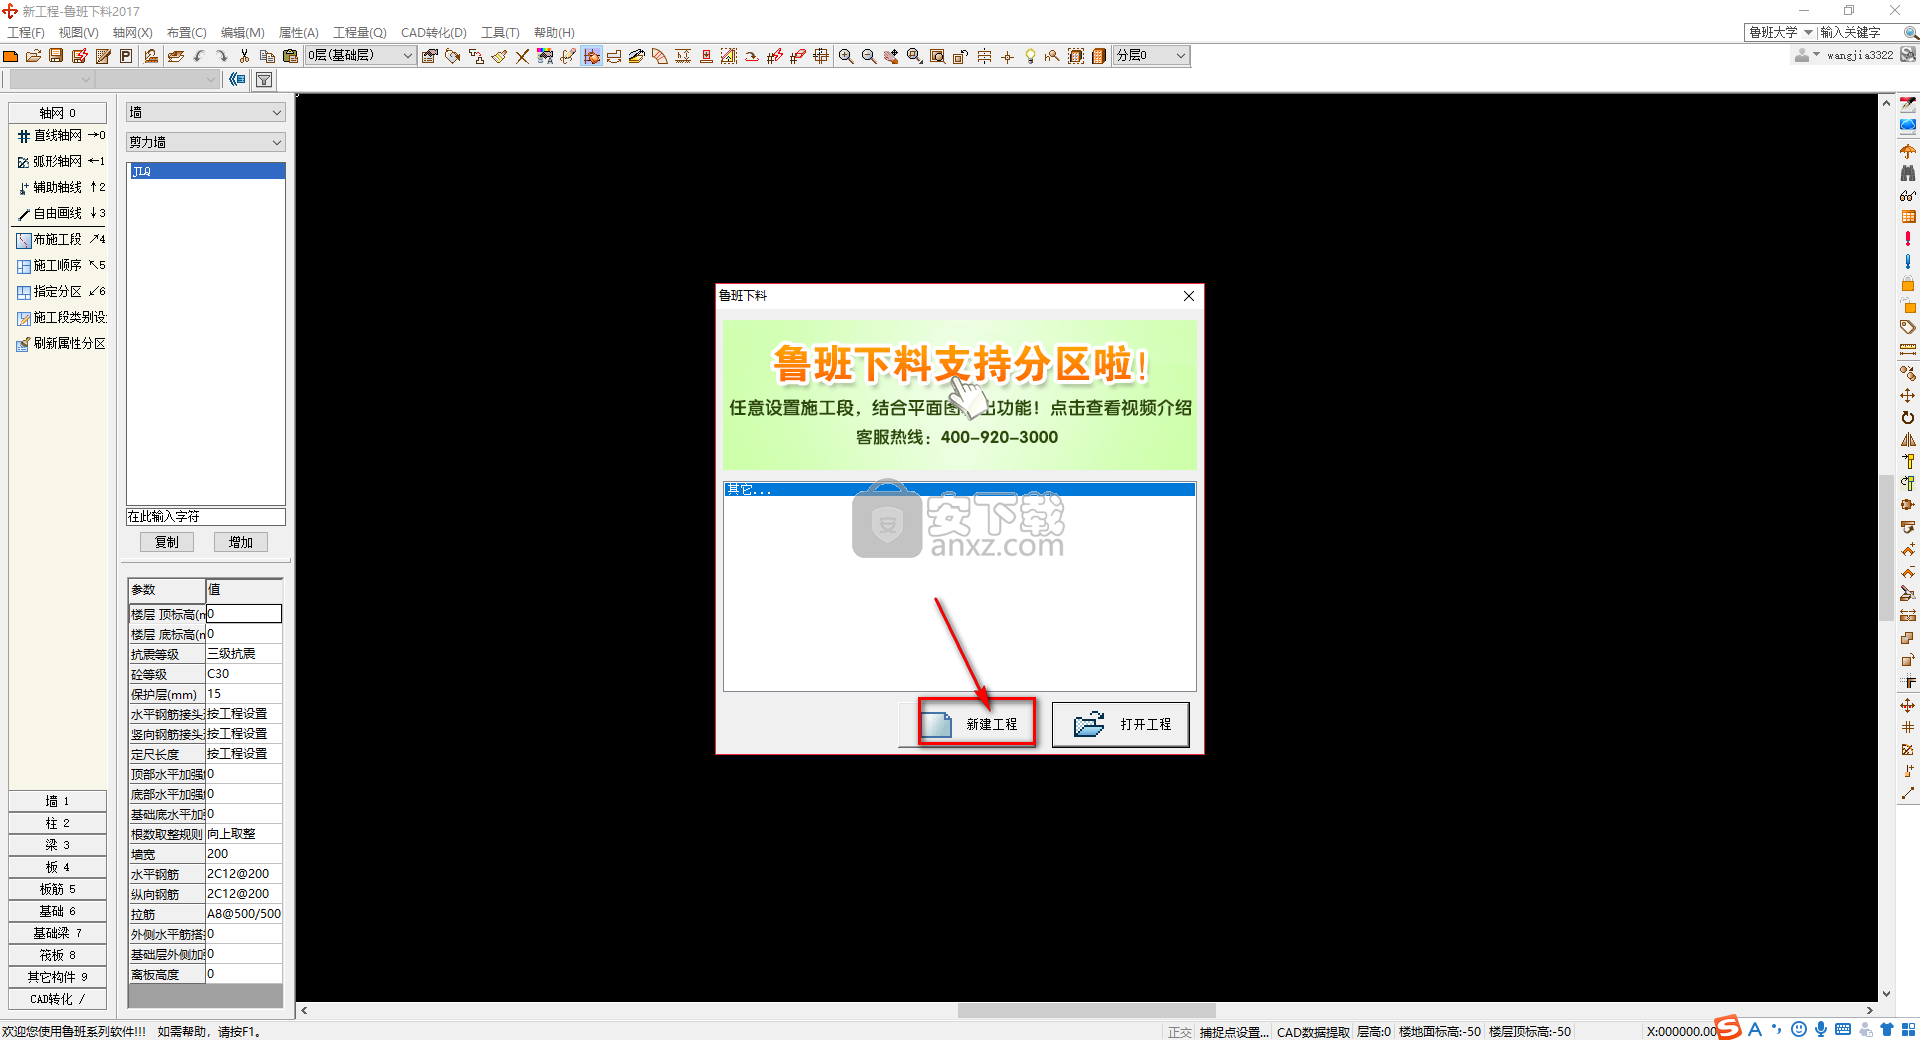Click the 拉筋 value A8@500/500
Screen dimensions: 1920x1040
[x=244, y=913]
